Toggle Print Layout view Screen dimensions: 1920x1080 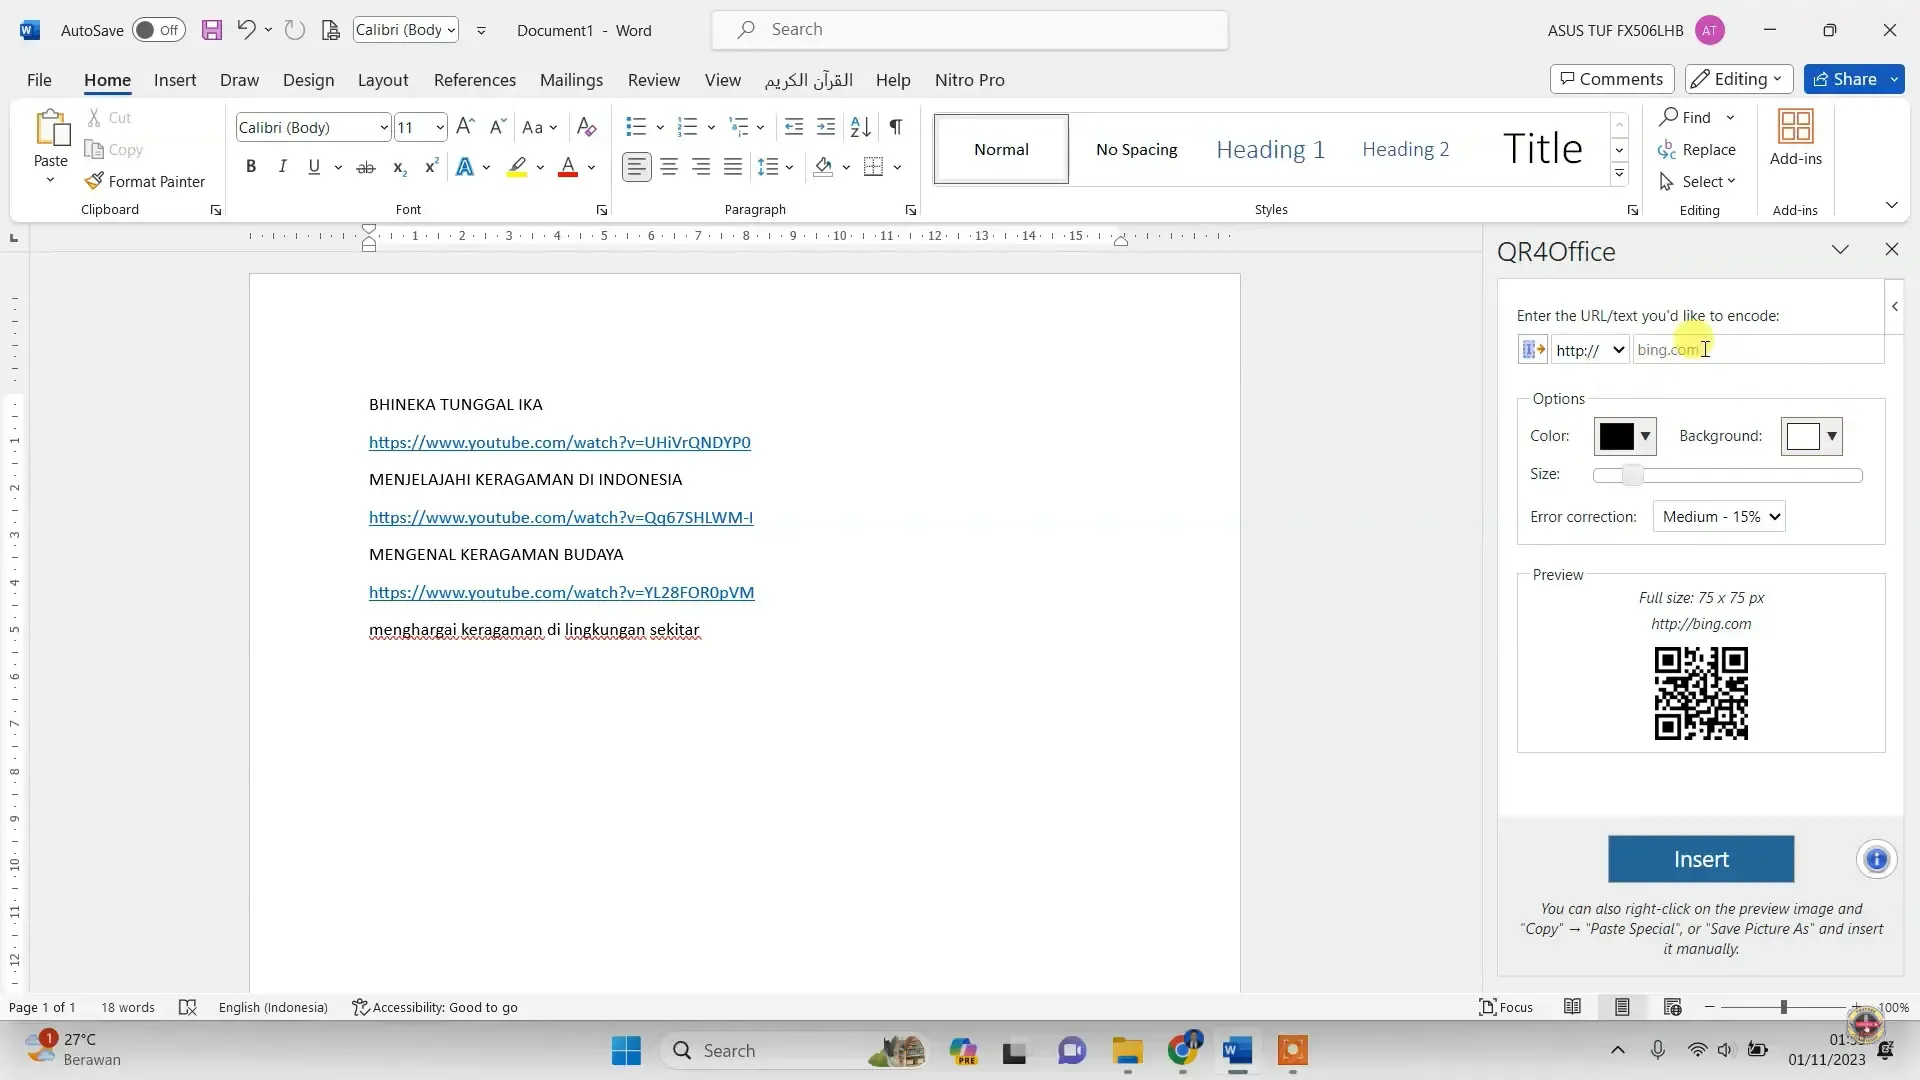(x=1623, y=1007)
